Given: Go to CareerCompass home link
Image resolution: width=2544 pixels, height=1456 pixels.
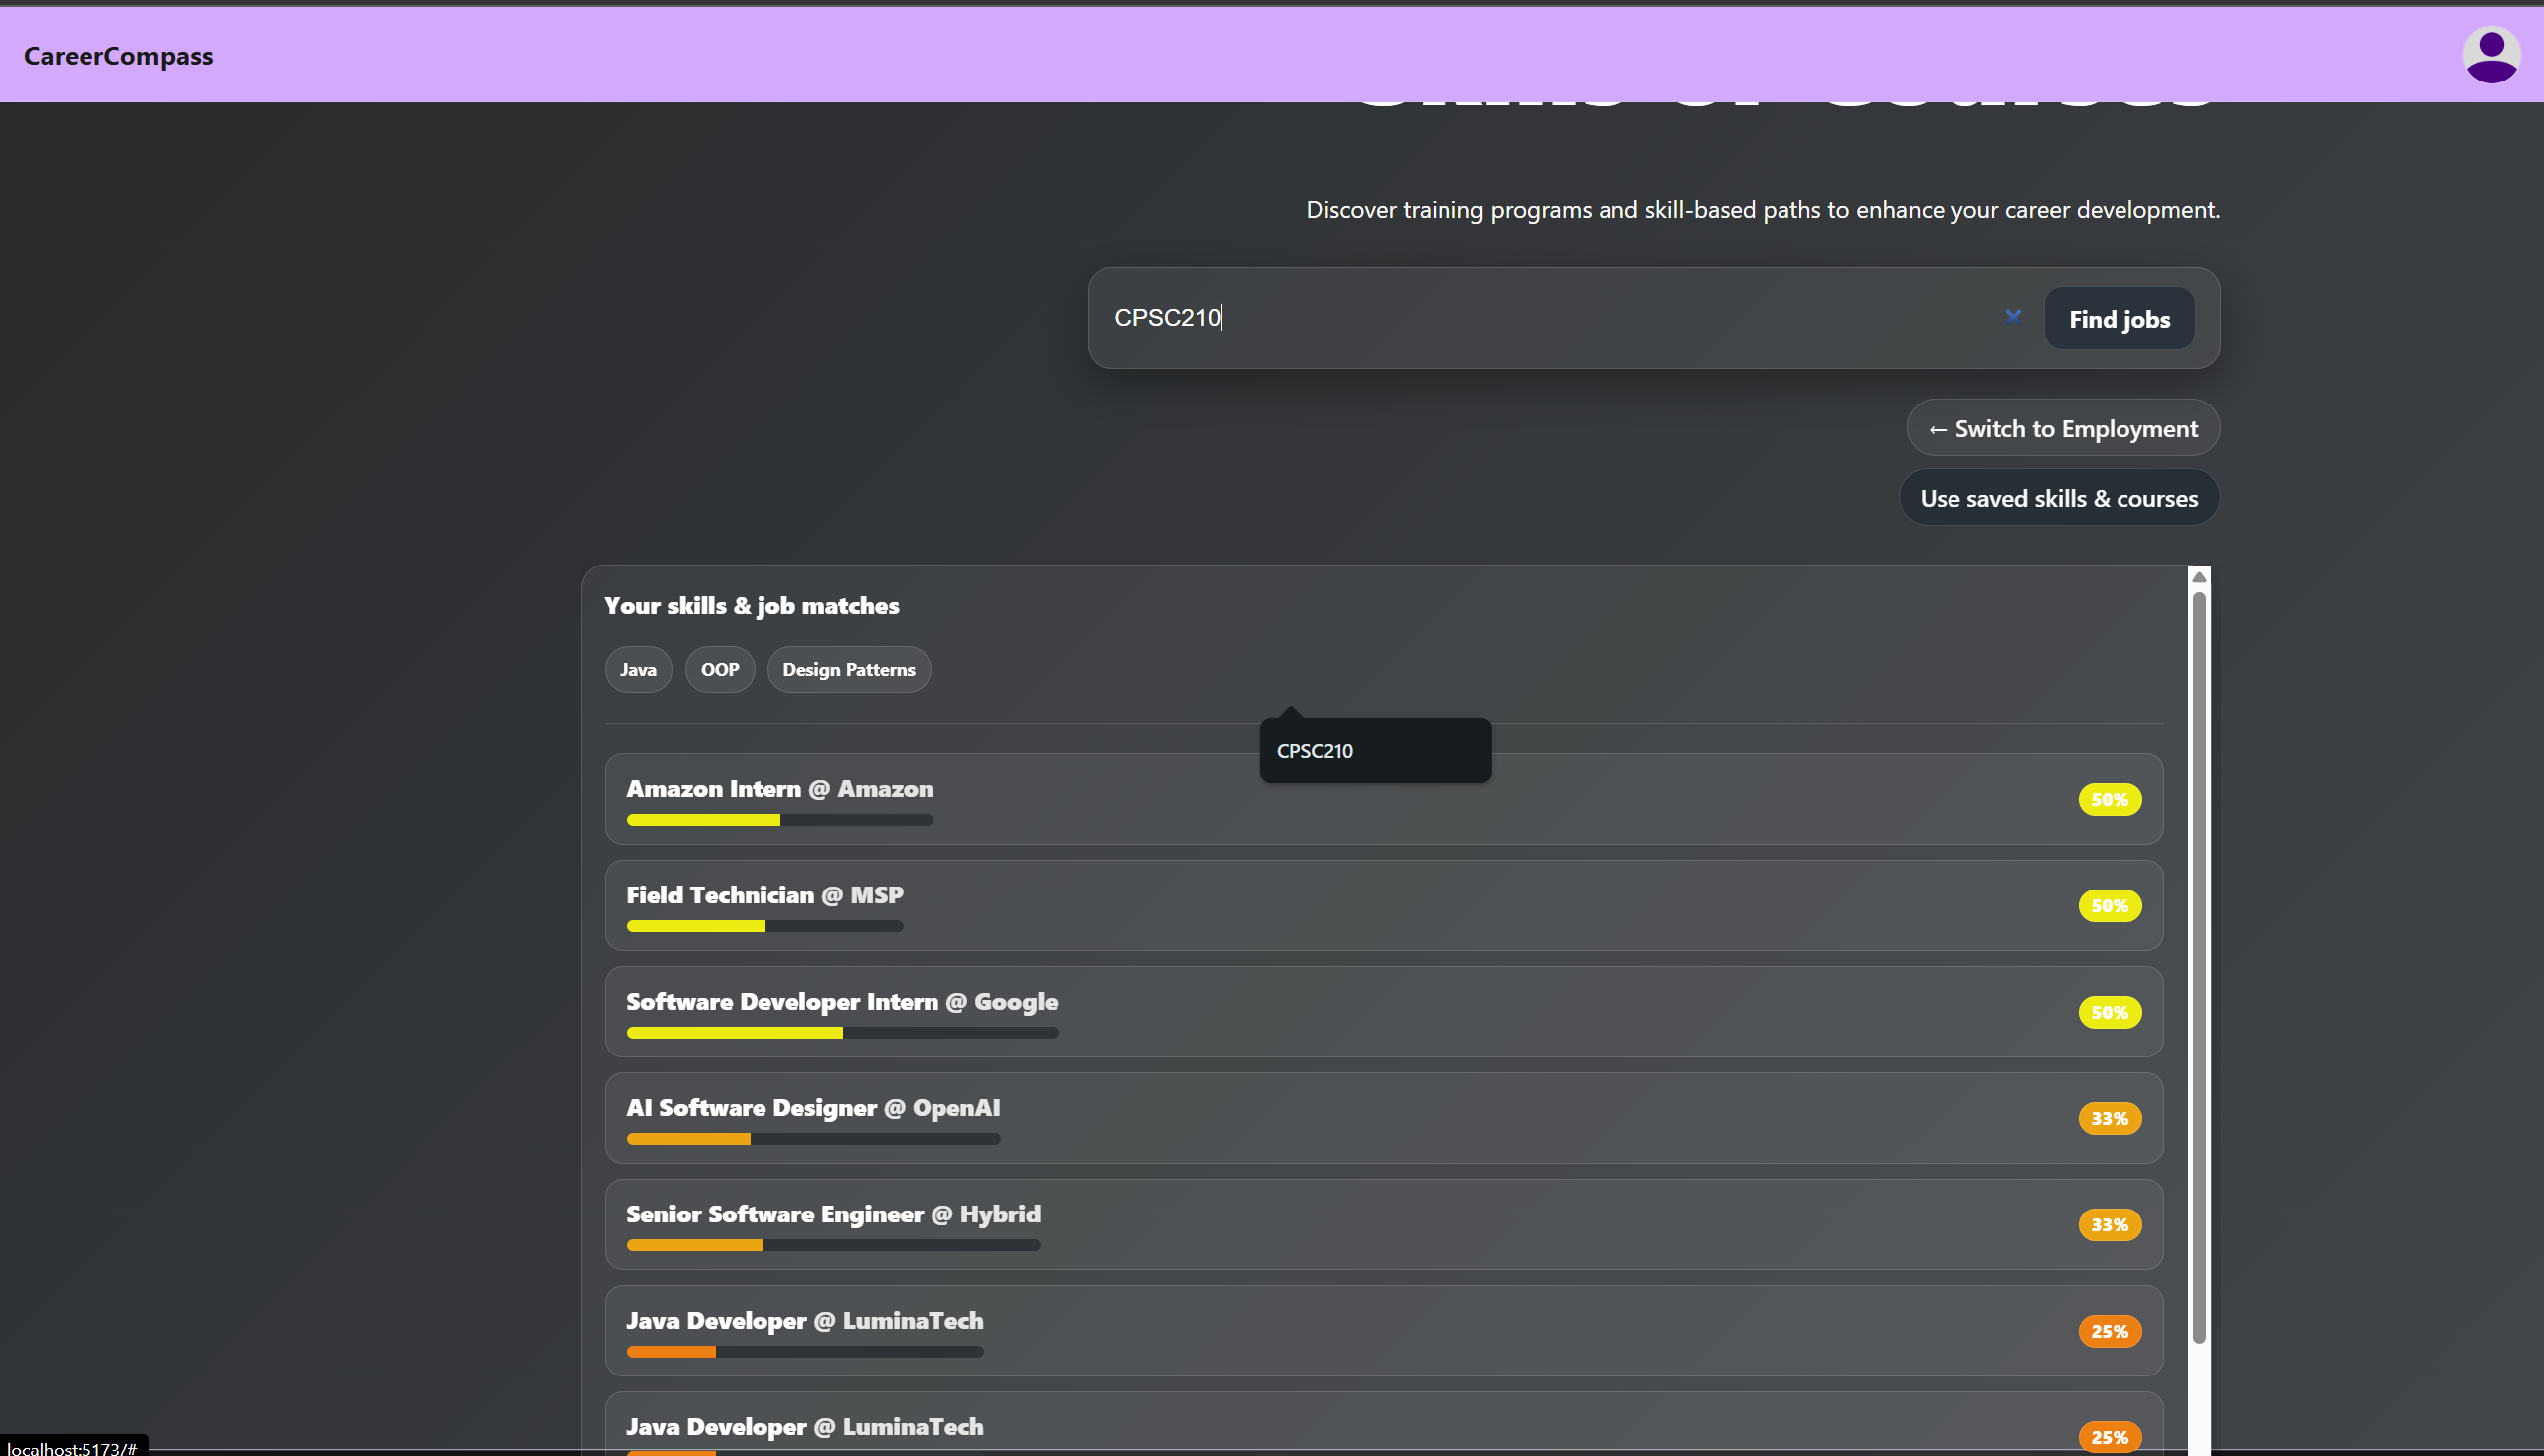Looking at the screenshot, I should (118, 56).
